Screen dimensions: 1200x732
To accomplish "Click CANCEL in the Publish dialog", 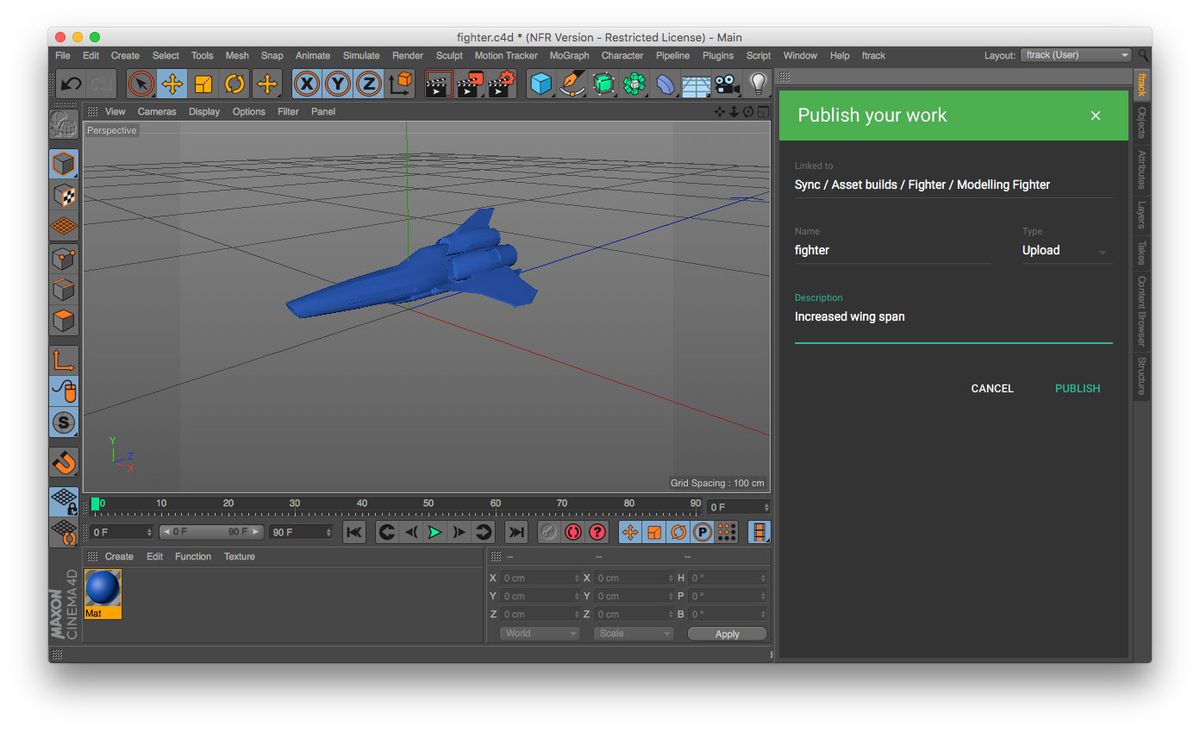I will [x=991, y=388].
